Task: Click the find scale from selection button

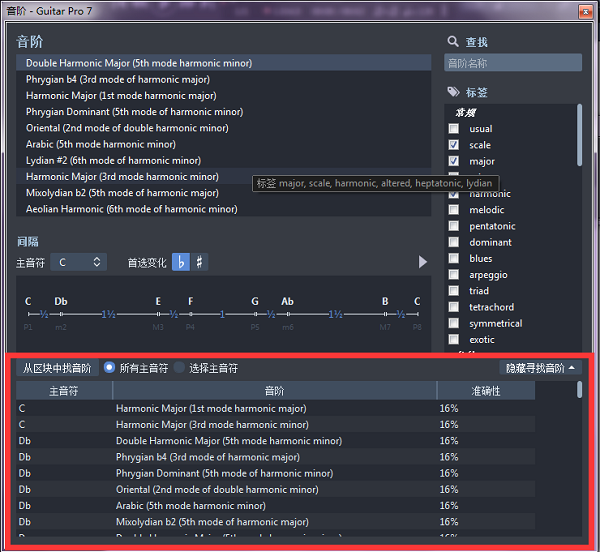Action: [x=57, y=368]
